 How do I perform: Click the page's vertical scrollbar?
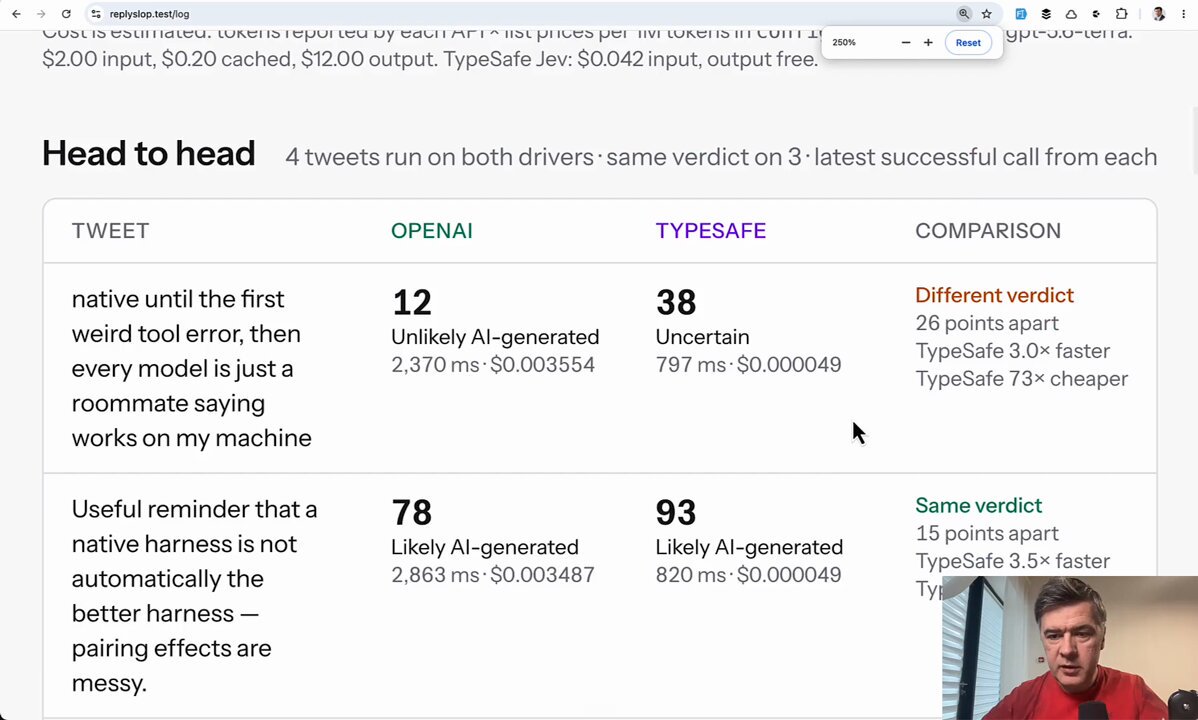coord(1193,141)
